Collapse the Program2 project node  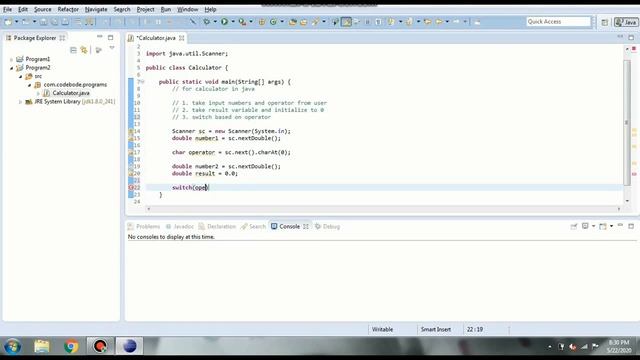pyautogui.click(x=11, y=68)
